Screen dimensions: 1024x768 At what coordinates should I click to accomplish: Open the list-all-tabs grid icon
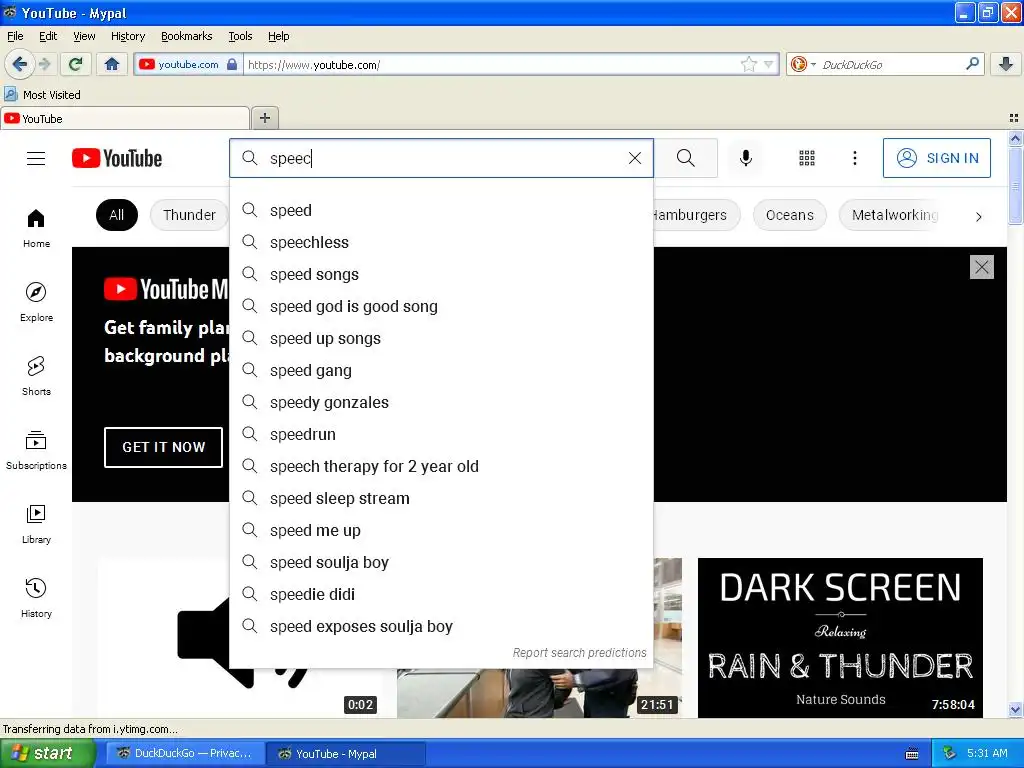coord(1014,118)
